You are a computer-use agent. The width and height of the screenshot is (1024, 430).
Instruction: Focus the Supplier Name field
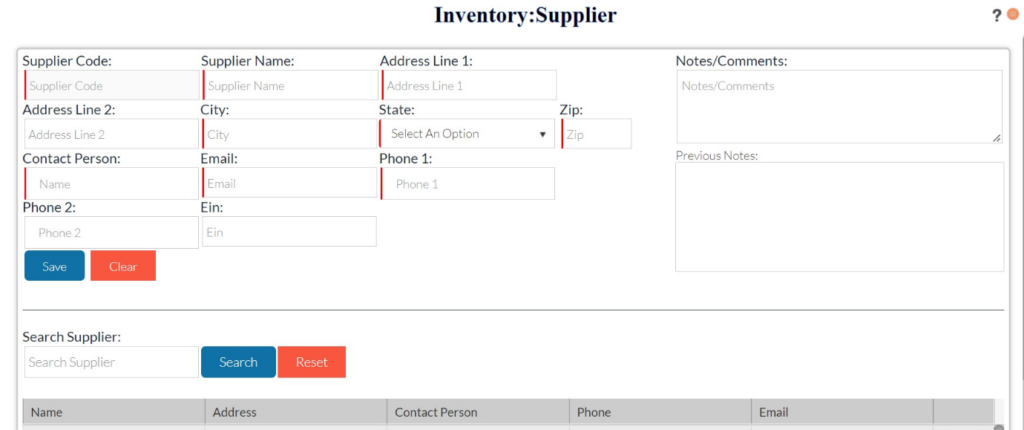click(x=290, y=86)
